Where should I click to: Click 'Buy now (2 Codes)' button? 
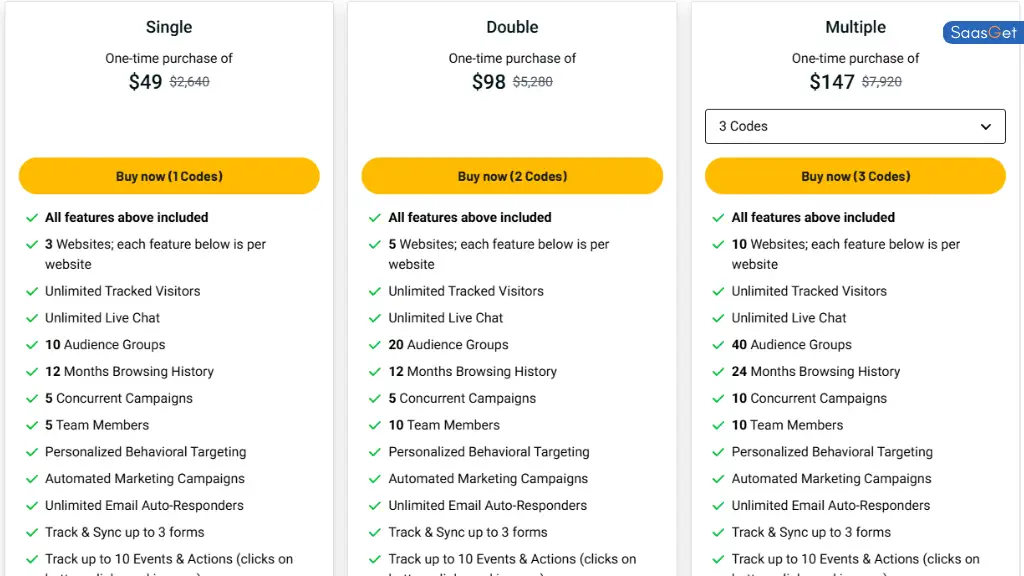click(x=512, y=176)
